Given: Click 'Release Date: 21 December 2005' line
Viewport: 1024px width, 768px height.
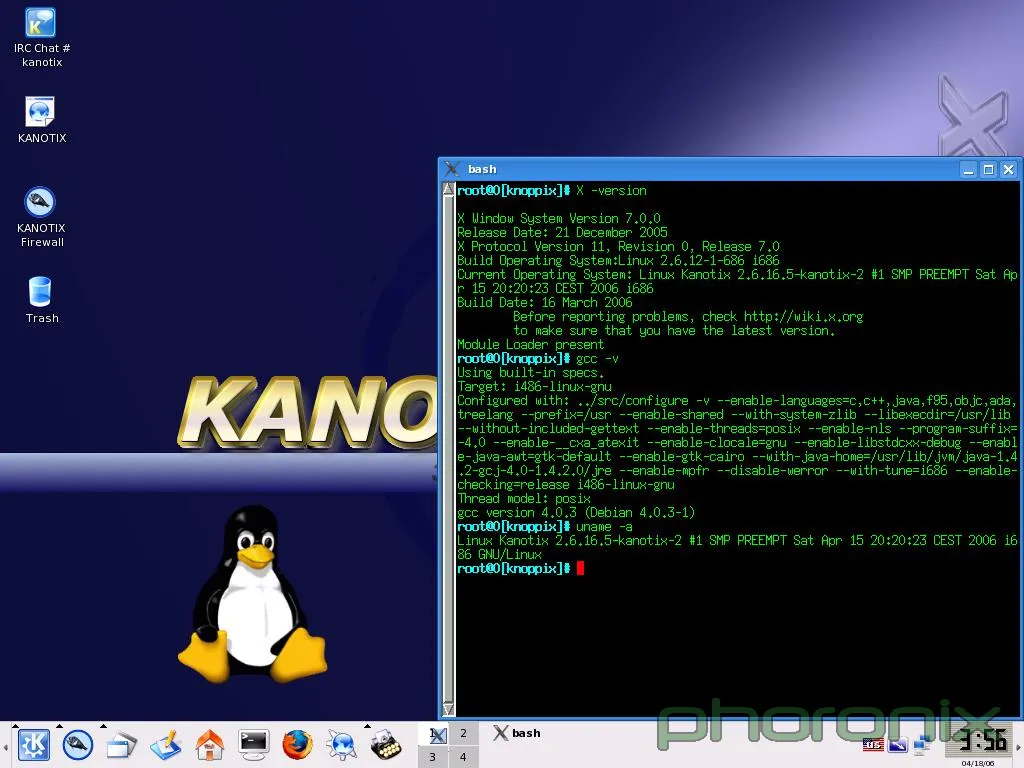Looking at the screenshot, I should pos(562,232).
